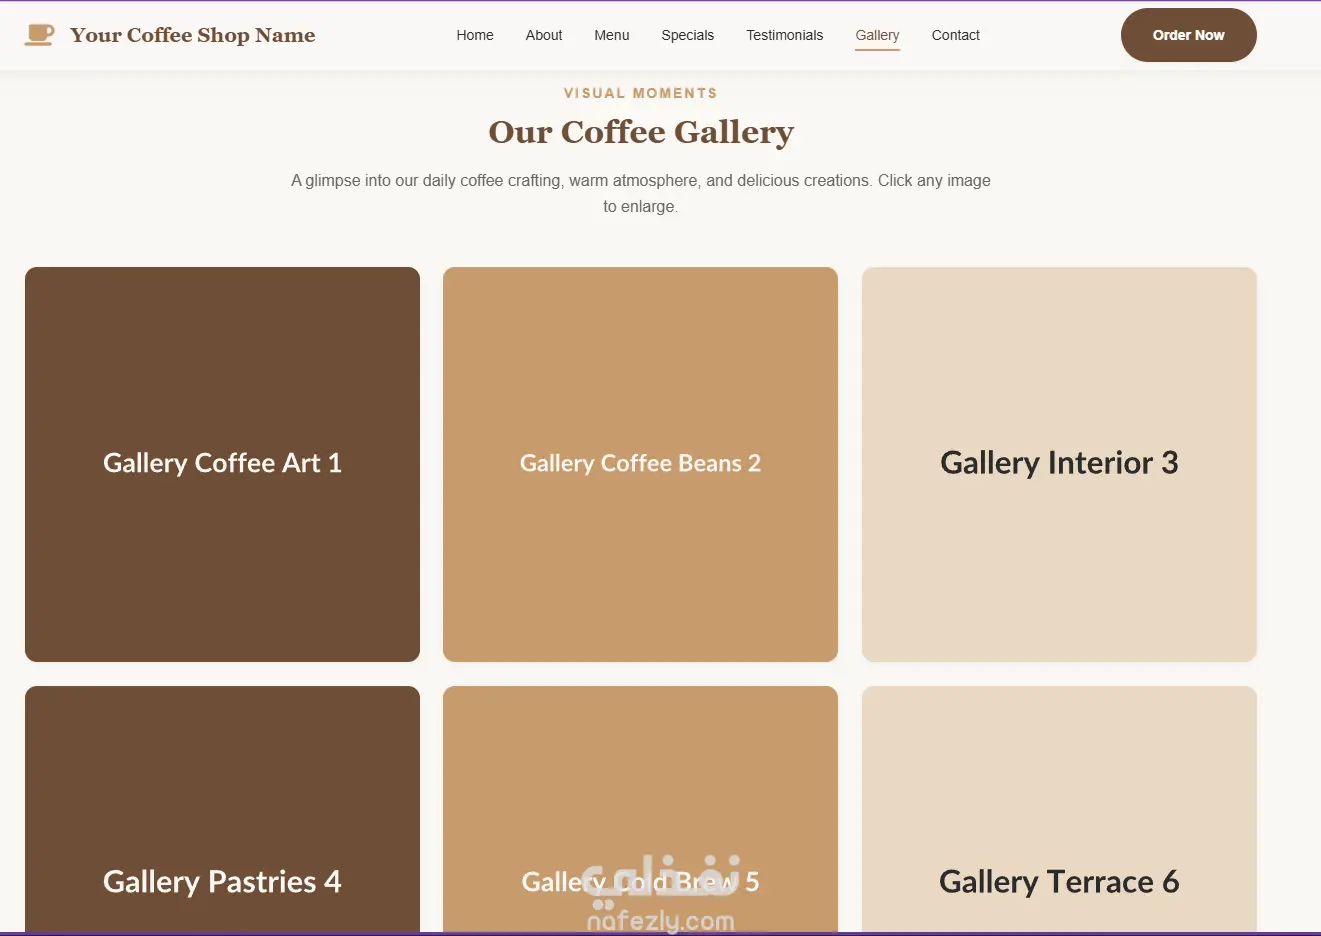Select the Gallery navigation link
Image resolution: width=1321 pixels, height=936 pixels.
[878, 35]
